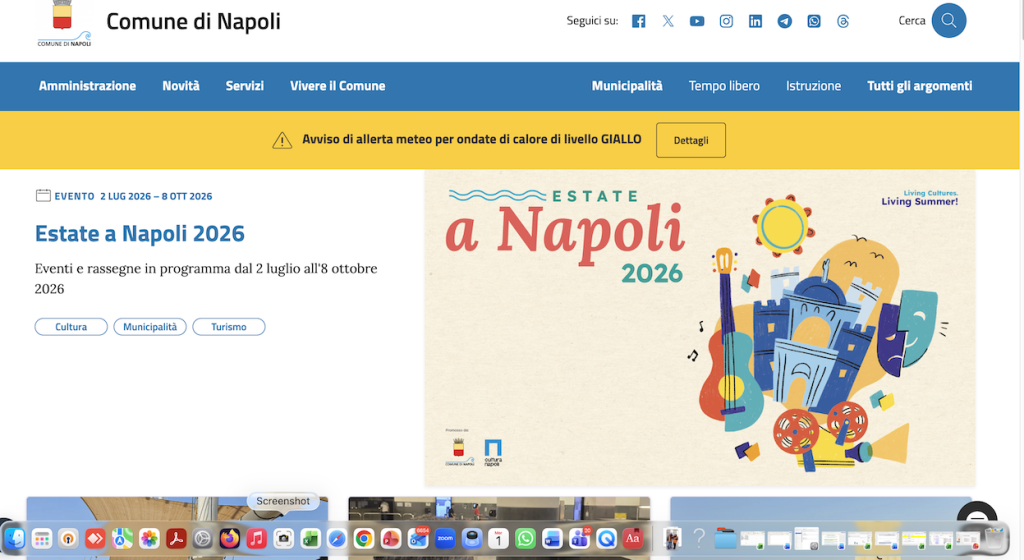Launch QuickTime Player from the dock
Image resolution: width=1024 pixels, height=560 pixels.
click(606, 538)
